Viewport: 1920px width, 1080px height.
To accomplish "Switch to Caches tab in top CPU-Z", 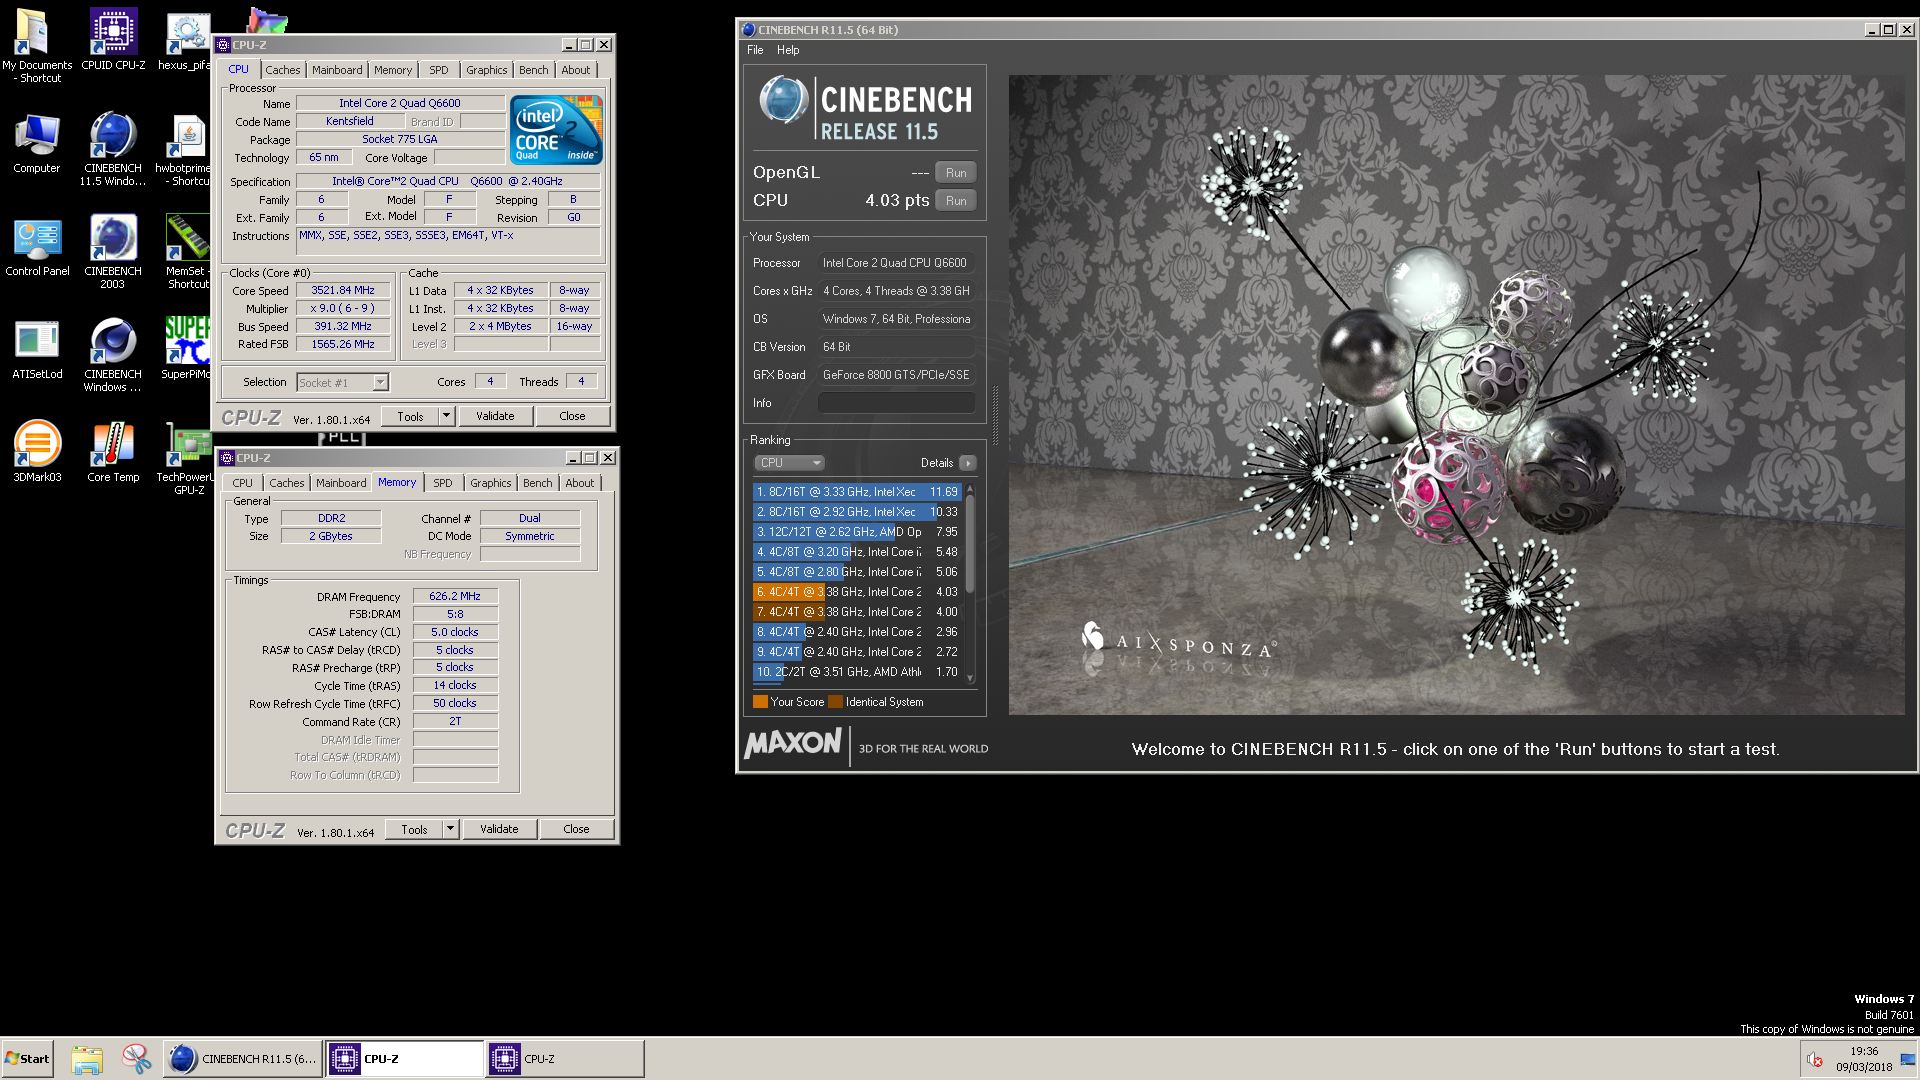I will 282,70.
